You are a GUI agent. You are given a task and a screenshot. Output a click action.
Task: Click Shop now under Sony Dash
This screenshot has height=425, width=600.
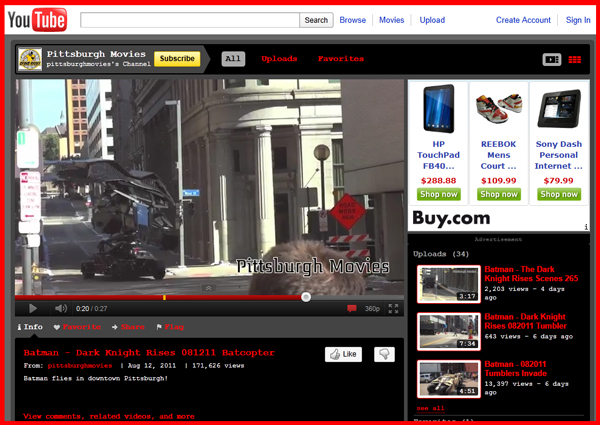pos(559,194)
